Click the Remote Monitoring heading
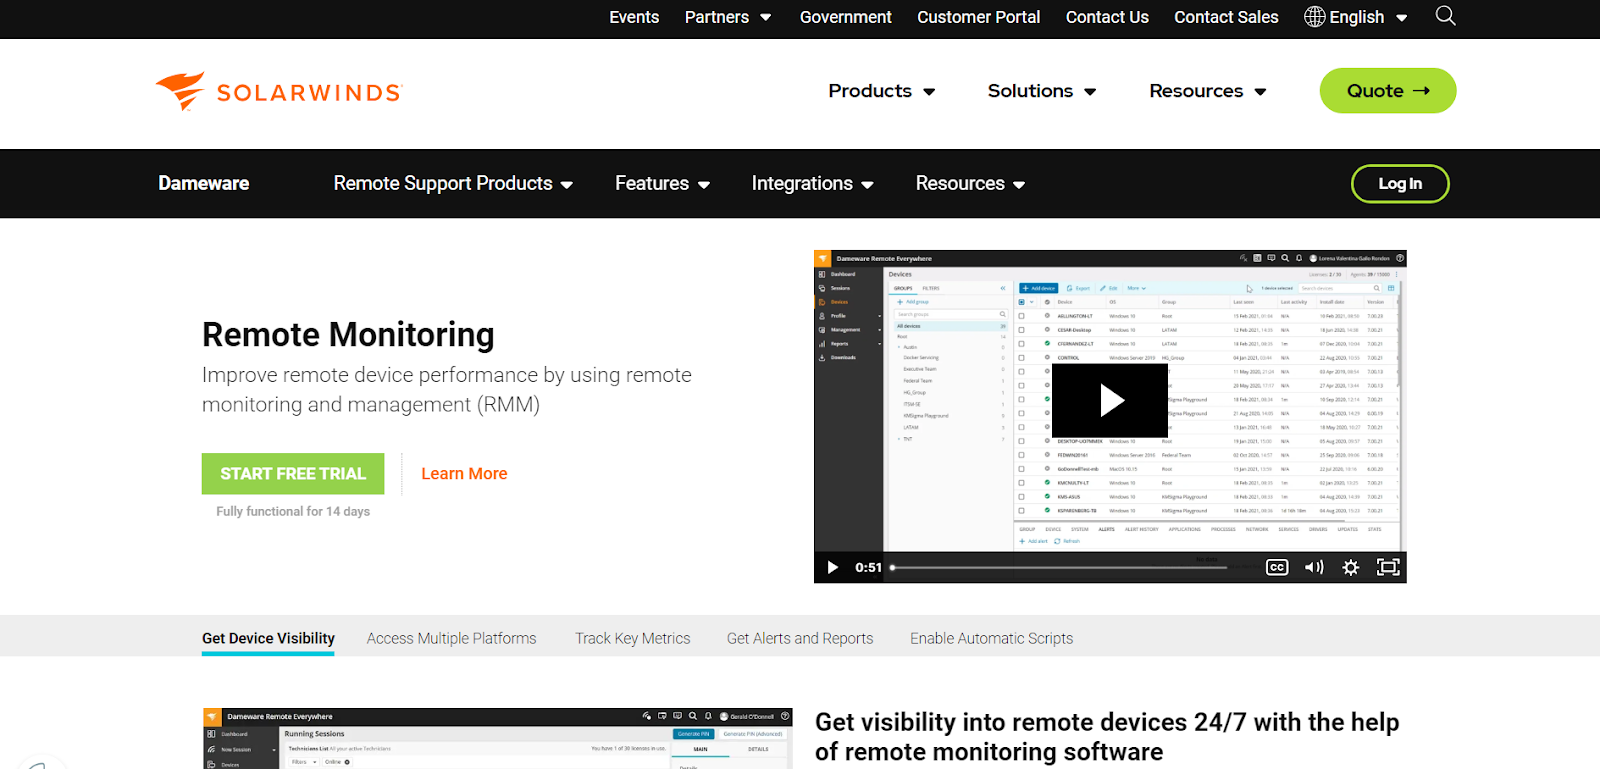This screenshot has width=1600, height=769. coord(348,335)
